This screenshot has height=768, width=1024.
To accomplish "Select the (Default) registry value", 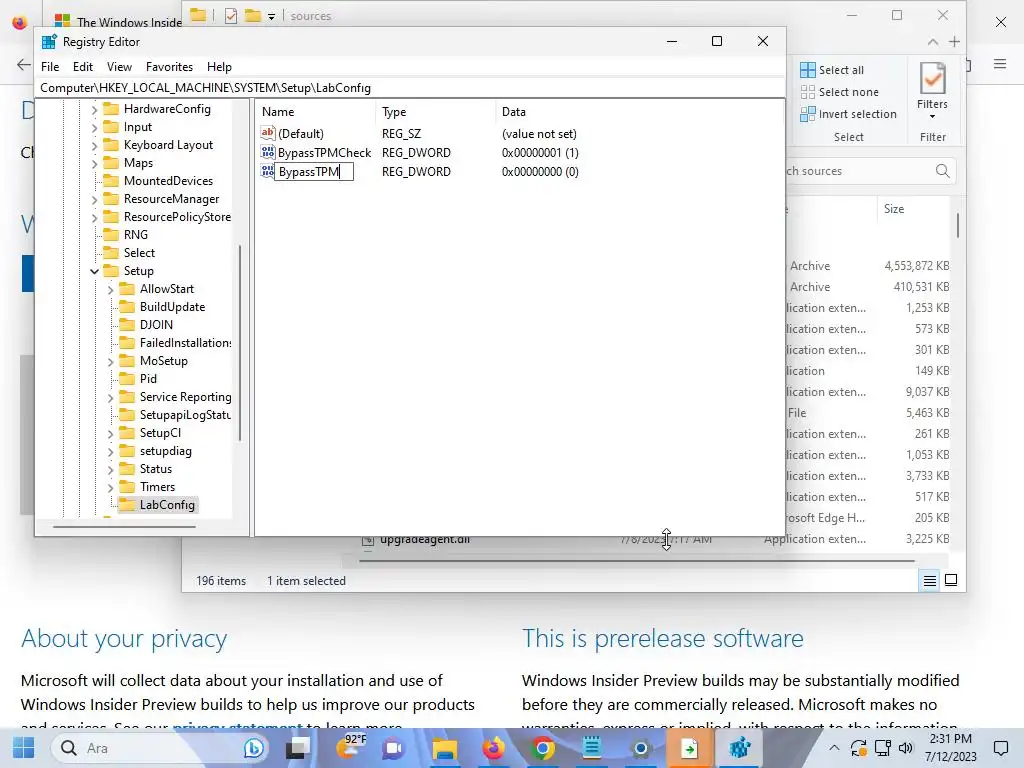I will coord(300,134).
